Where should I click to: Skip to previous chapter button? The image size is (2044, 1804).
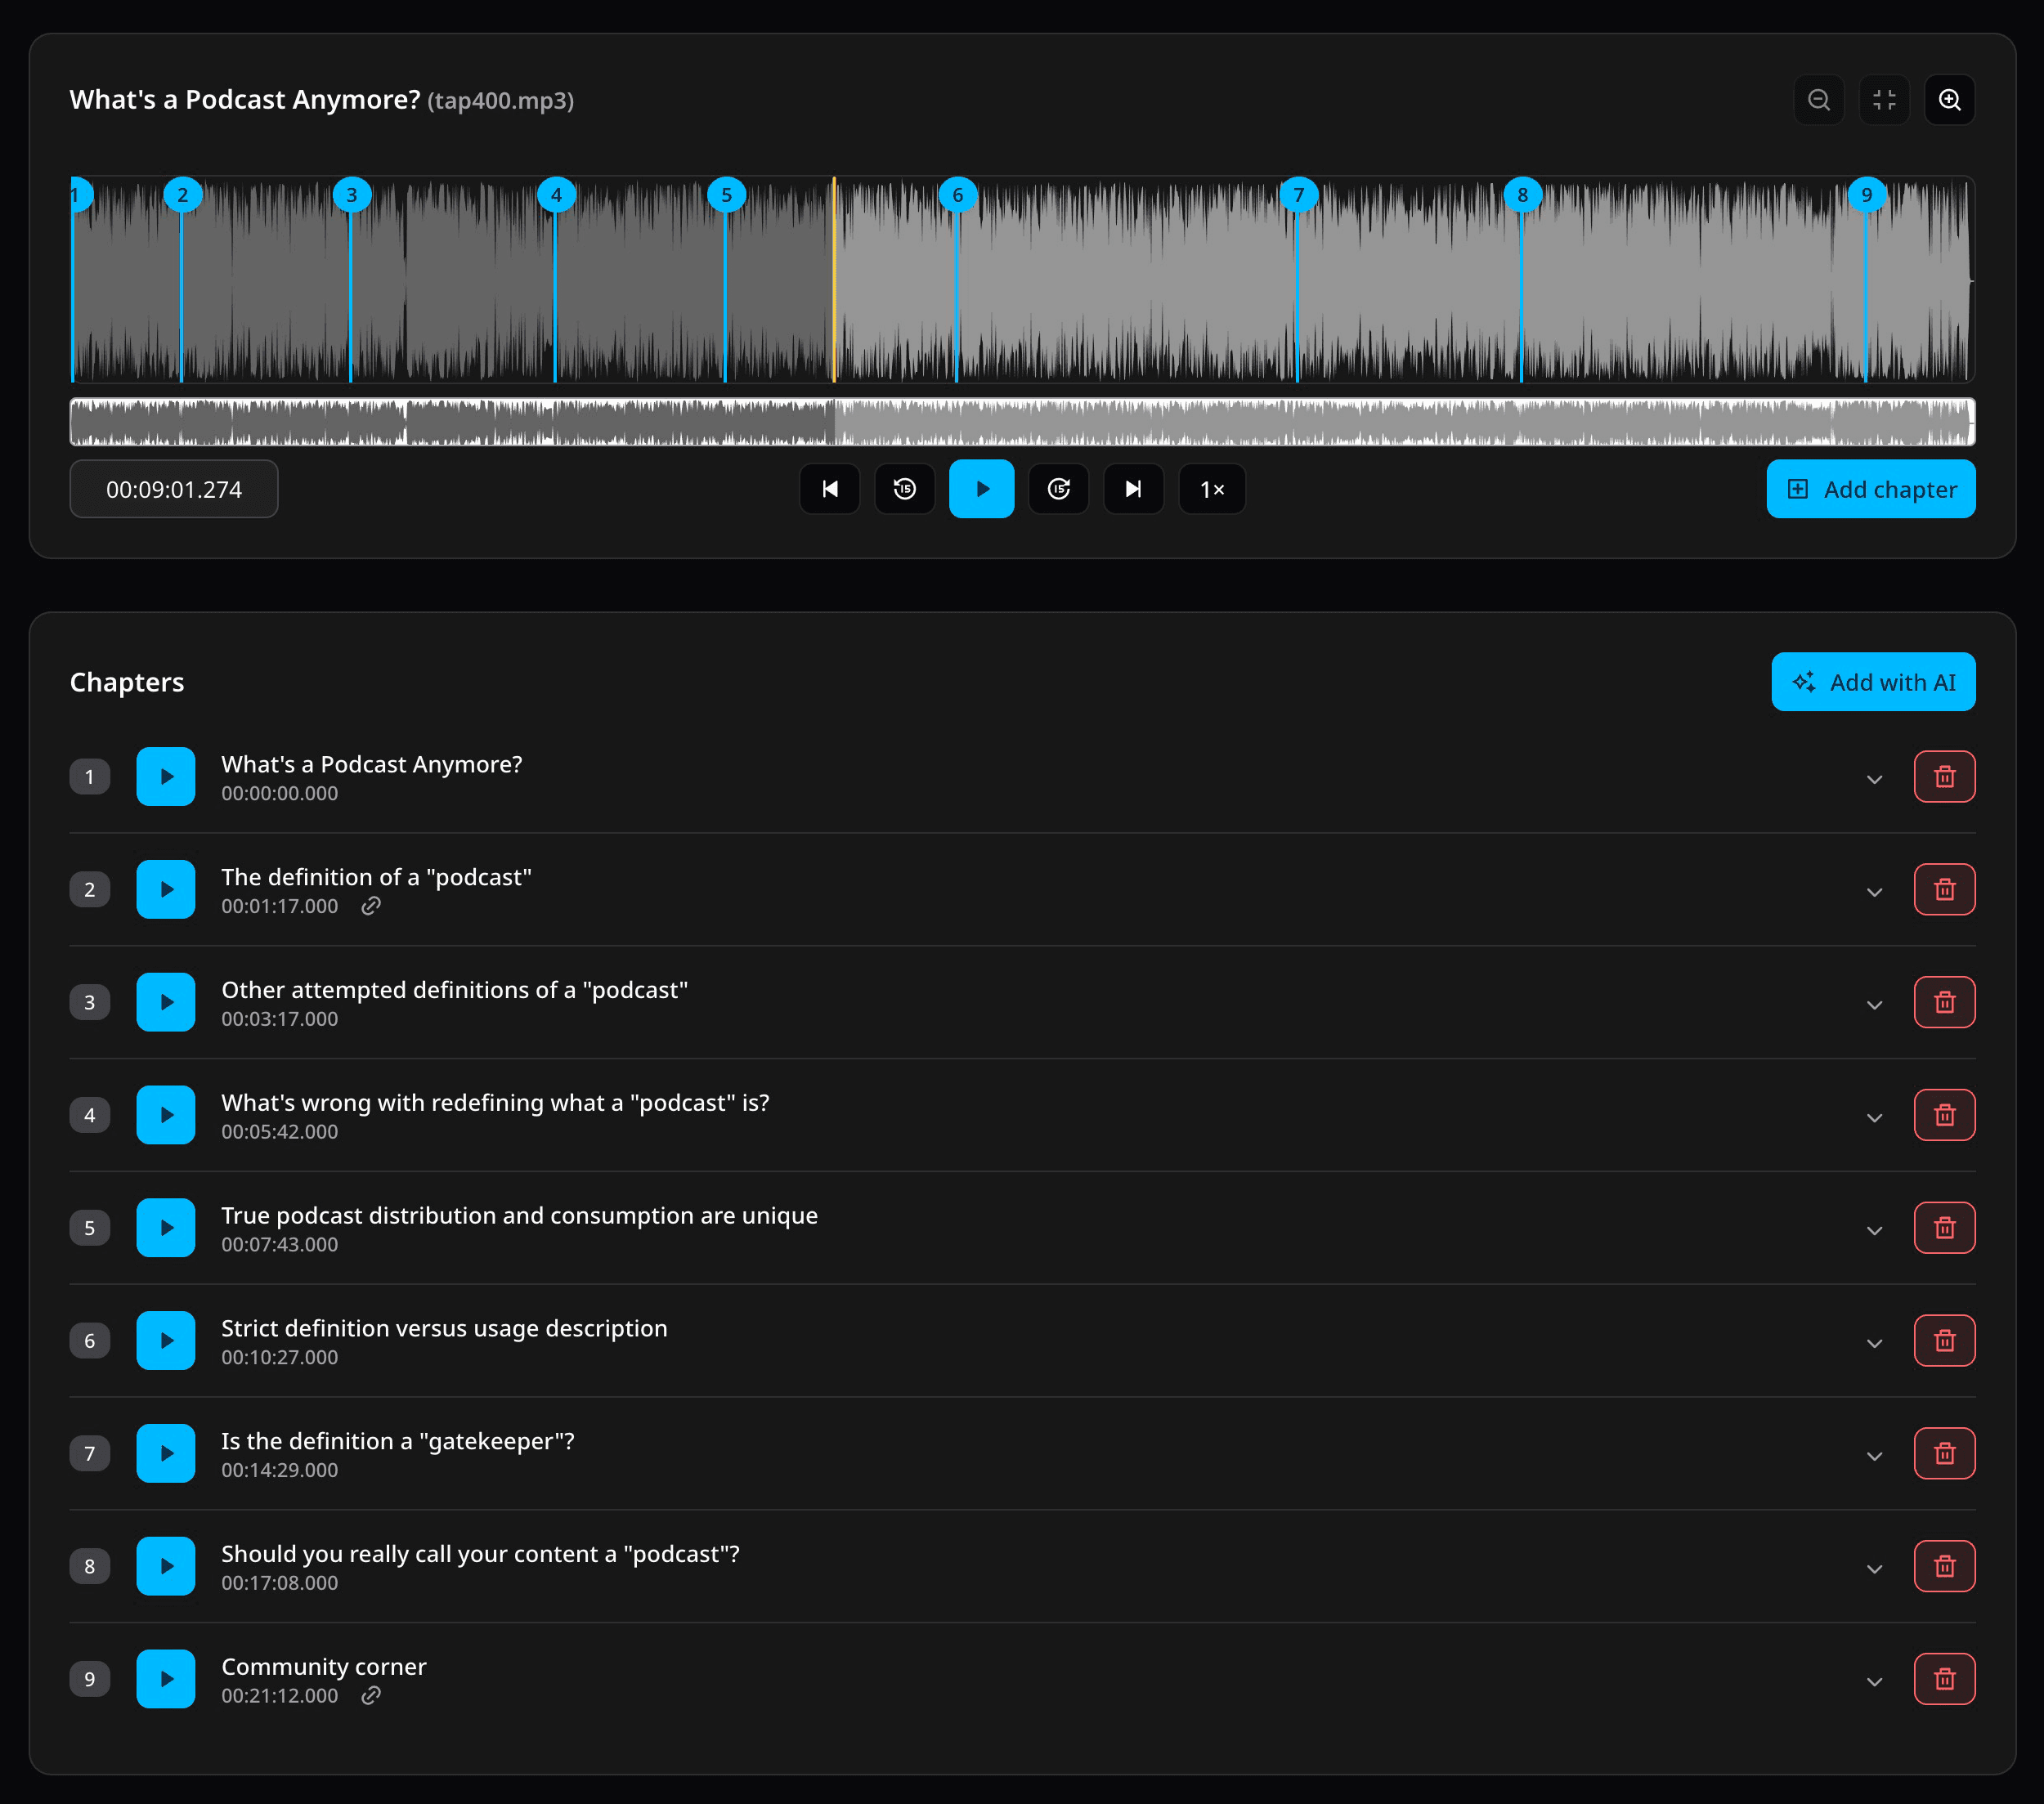[829, 489]
